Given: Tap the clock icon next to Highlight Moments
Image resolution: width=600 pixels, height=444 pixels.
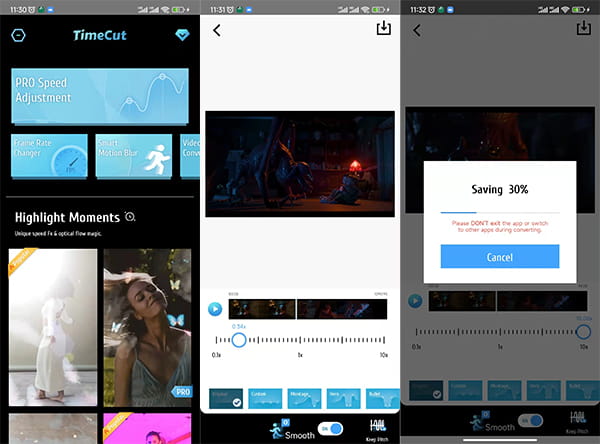Looking at the screenshot, I should (x=130, y=217).
